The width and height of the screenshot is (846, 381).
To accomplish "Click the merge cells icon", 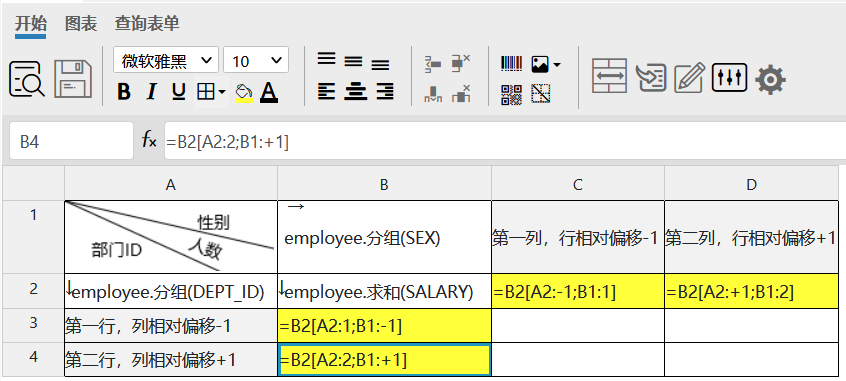I will tap(610, 76).
